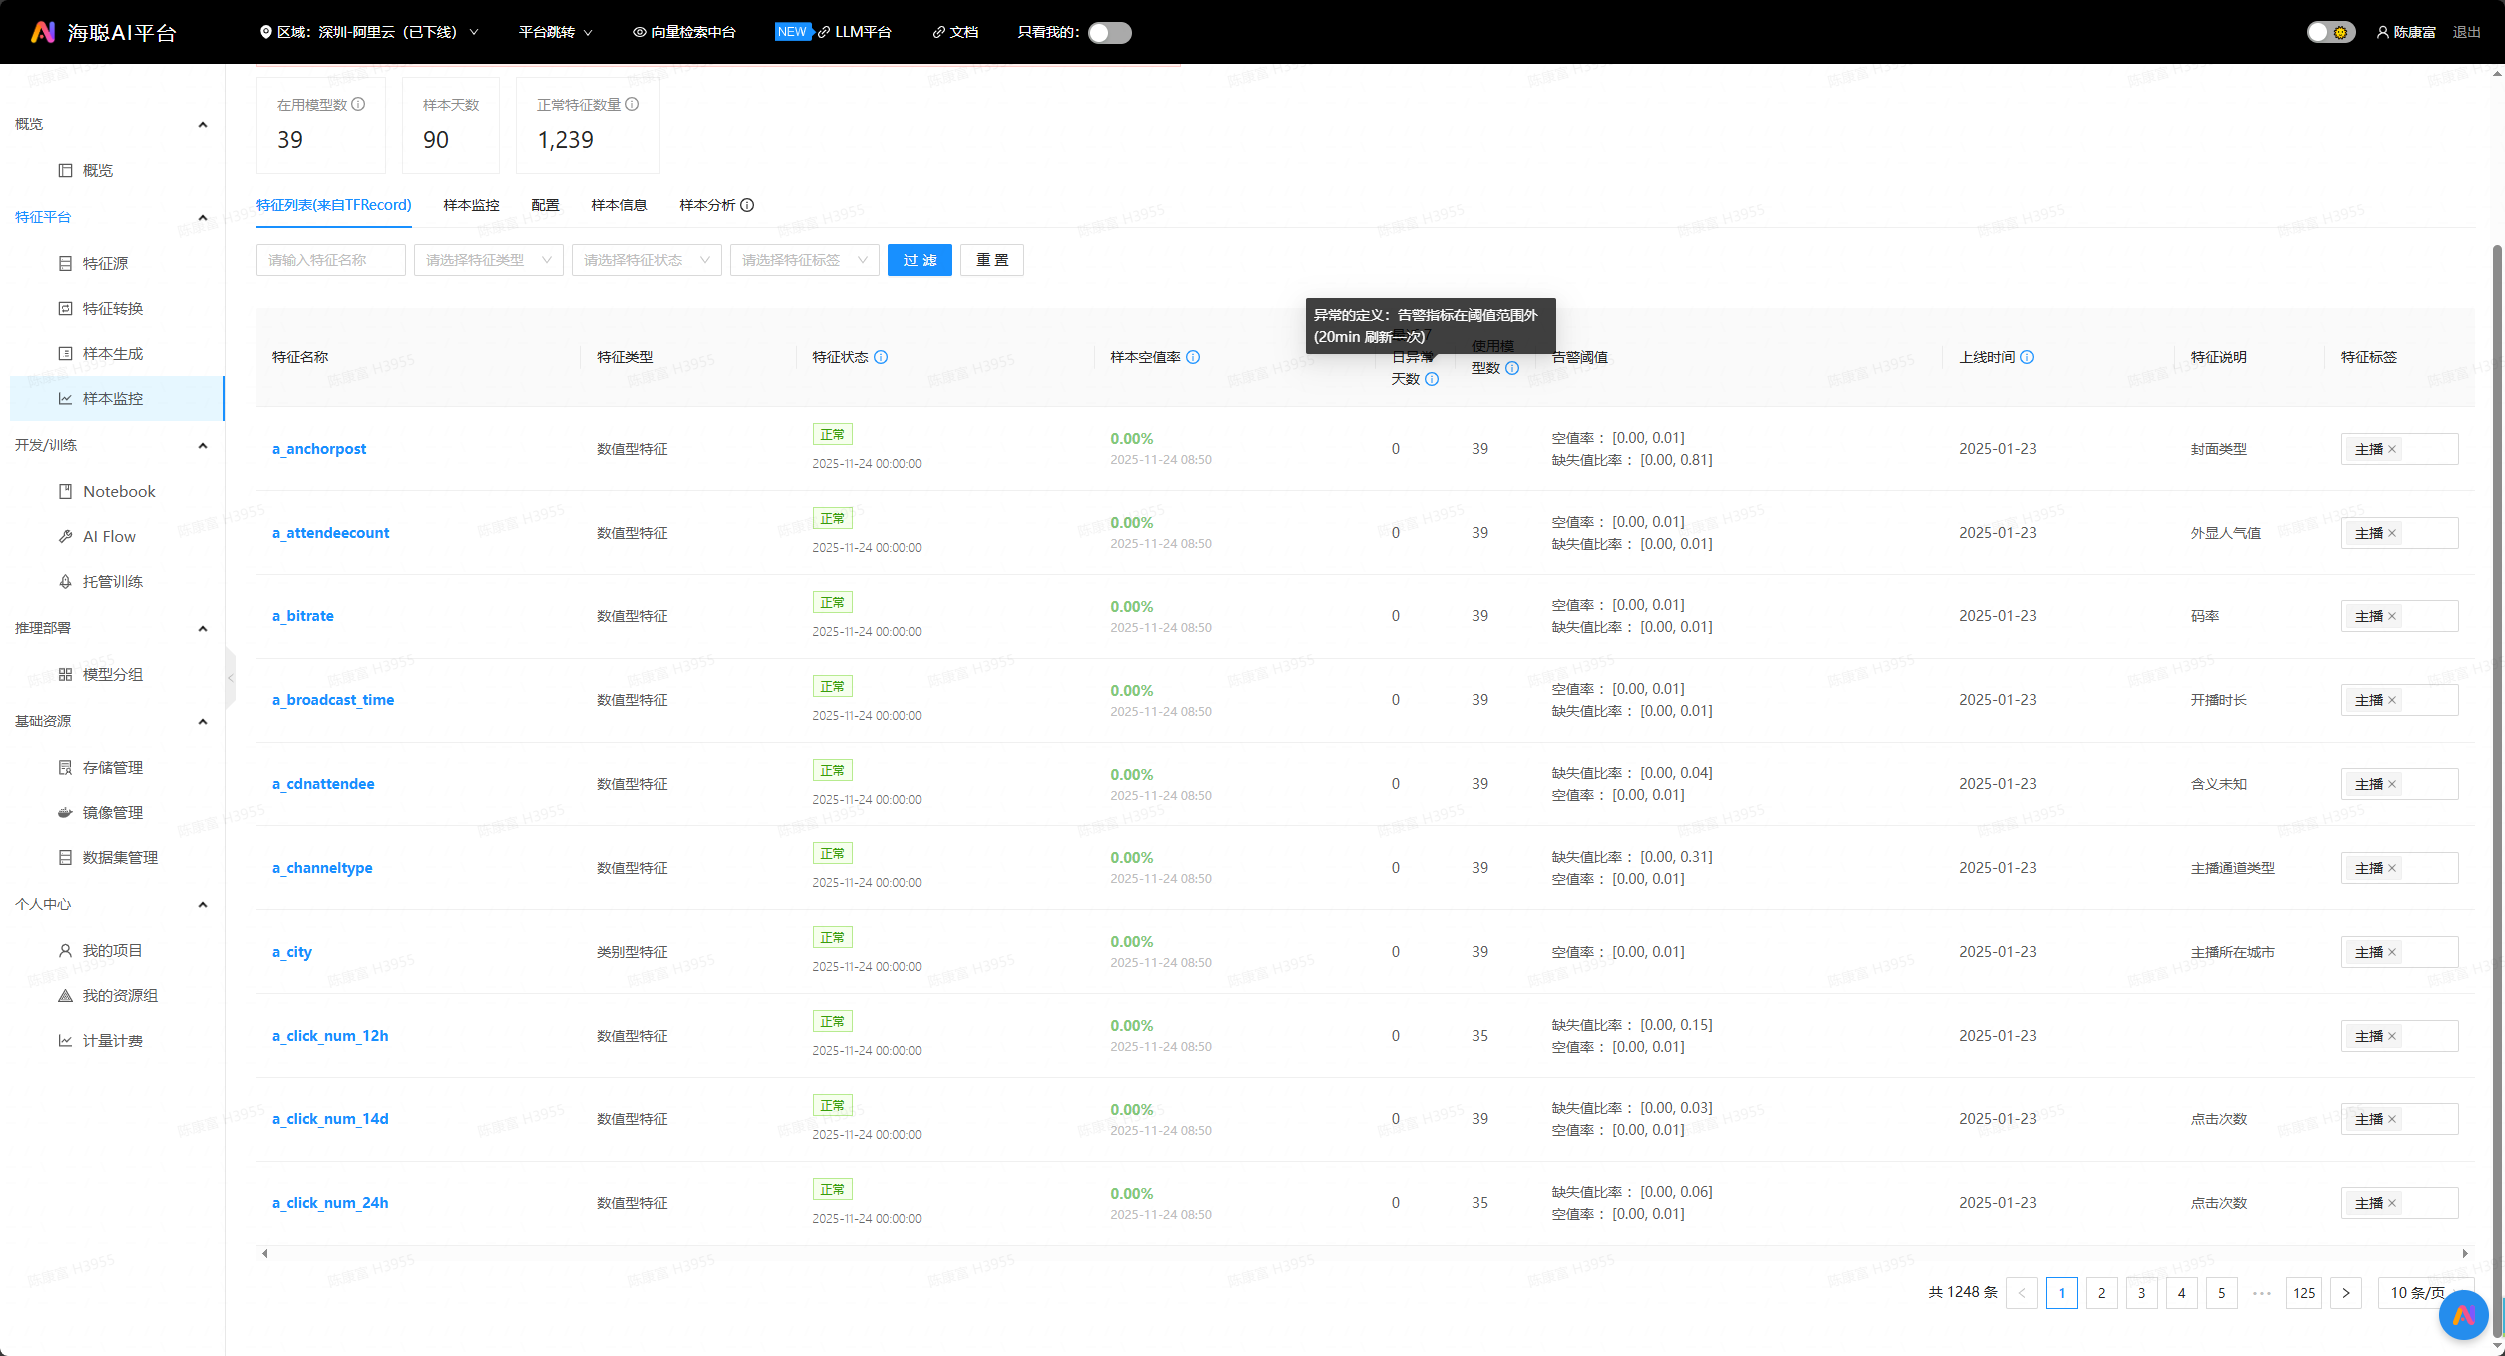The height and width of the screenshot is (1356, 2505).
Task: Remove 主播 tag on a_anchorpost row
Action: (2392, 449)
